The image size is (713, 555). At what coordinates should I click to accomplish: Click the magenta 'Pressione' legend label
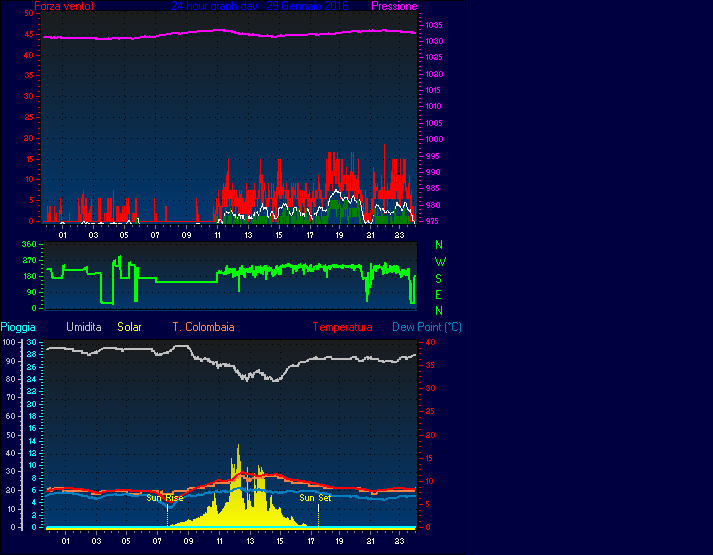coord(394,6)
